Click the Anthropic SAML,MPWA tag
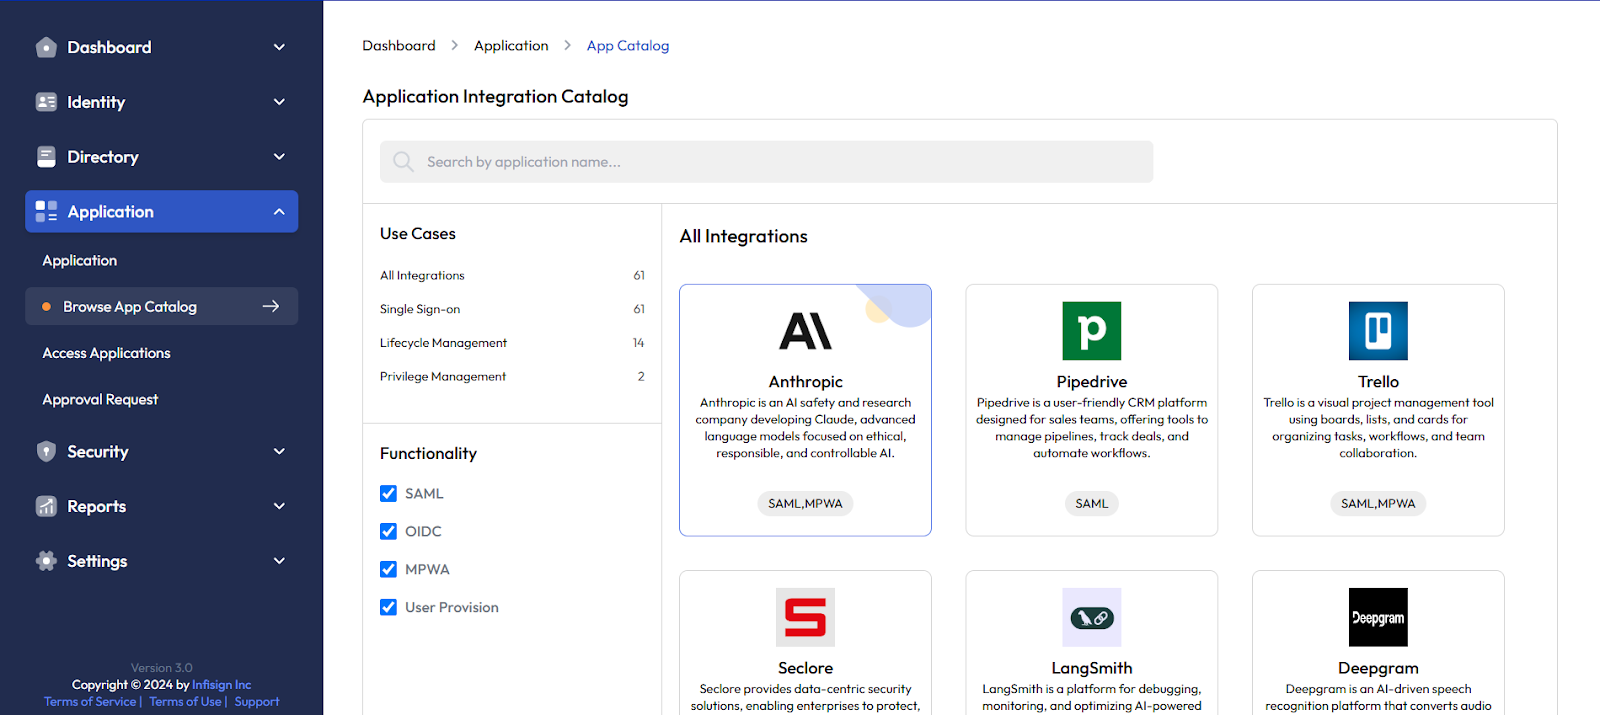1600x715 pixels. (805, 503)
